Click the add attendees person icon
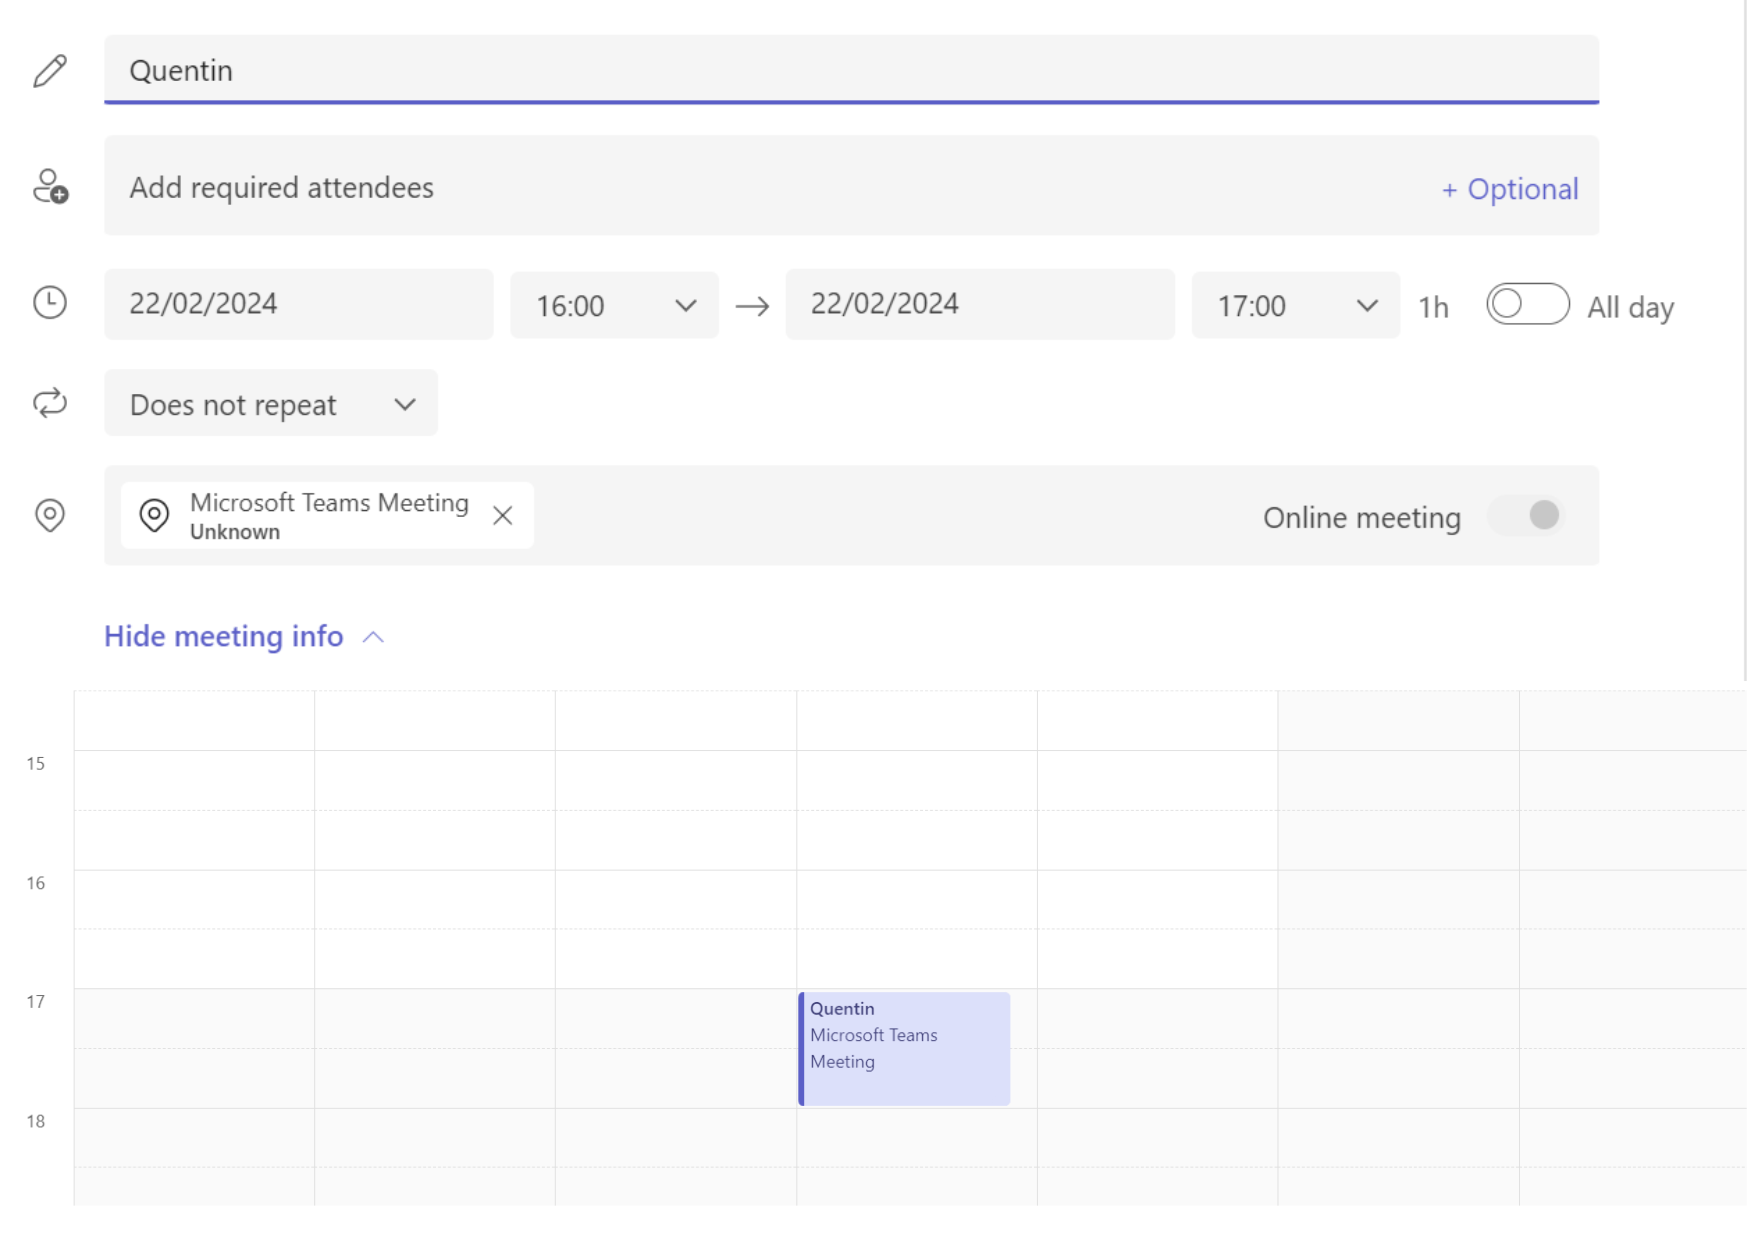This screenshot has width=1748, height=1240. coord(50,187)
